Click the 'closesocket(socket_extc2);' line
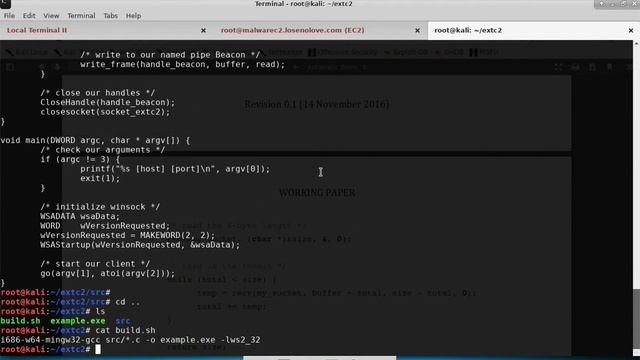640x360 pixels. pyautogui.click(x=105, y=112)
